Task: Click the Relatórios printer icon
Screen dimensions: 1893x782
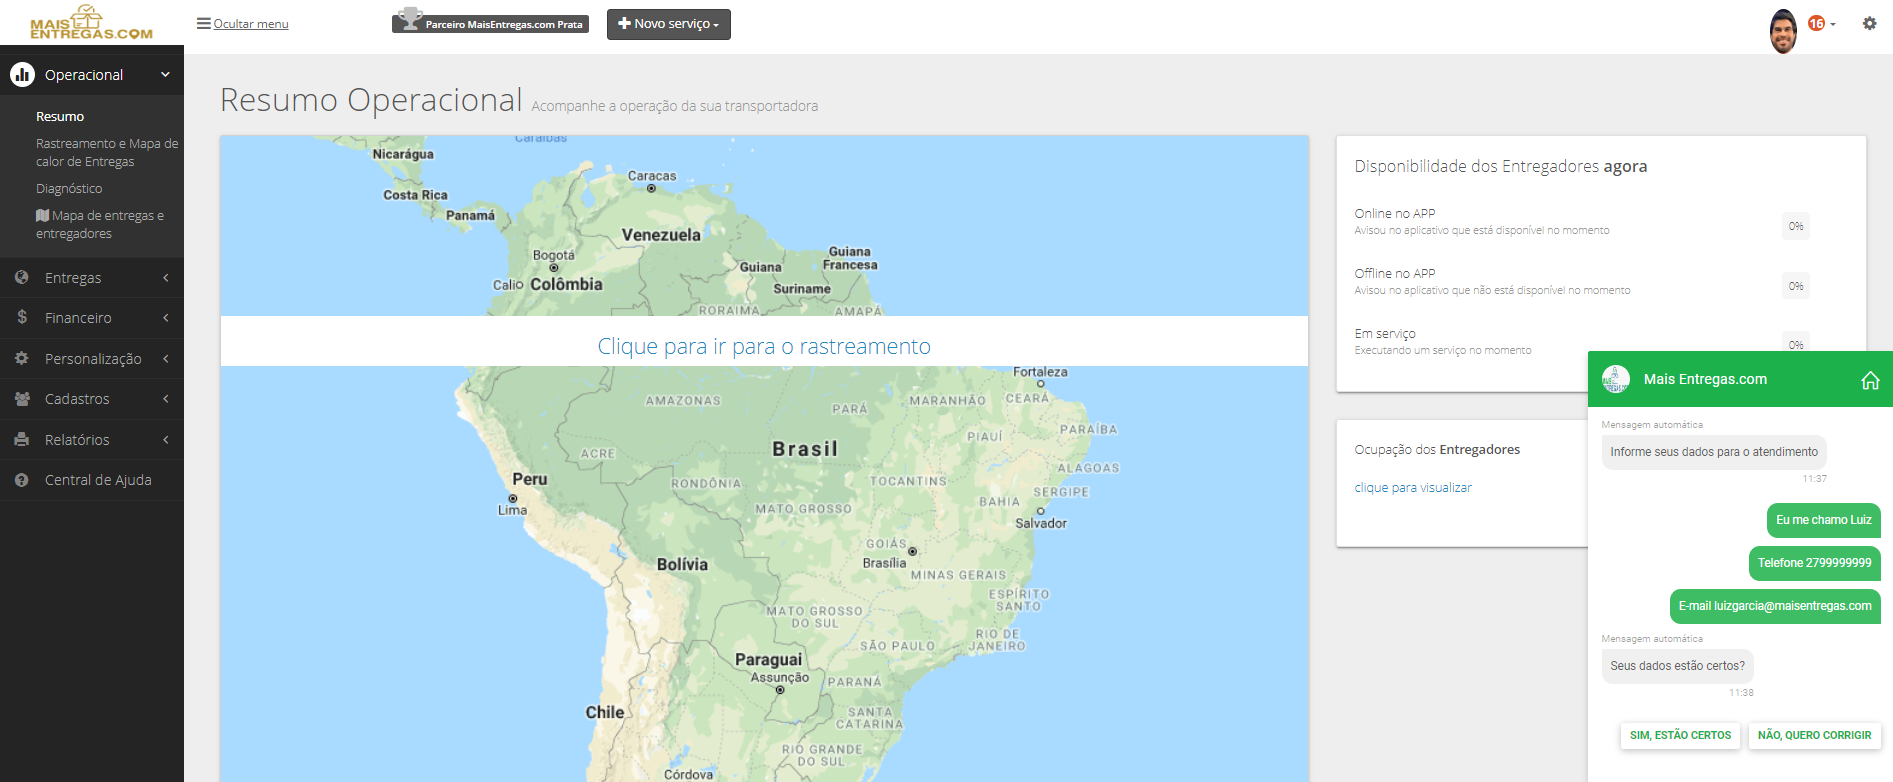Action: click(22, 439)
